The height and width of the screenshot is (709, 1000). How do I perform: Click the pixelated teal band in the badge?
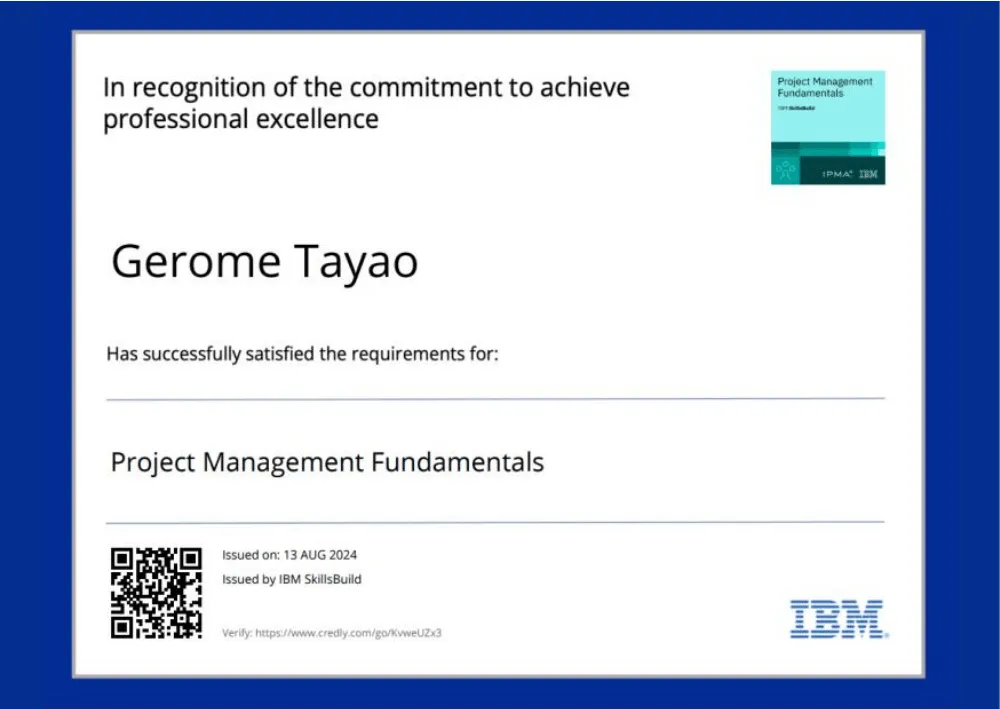coord(828,149)
